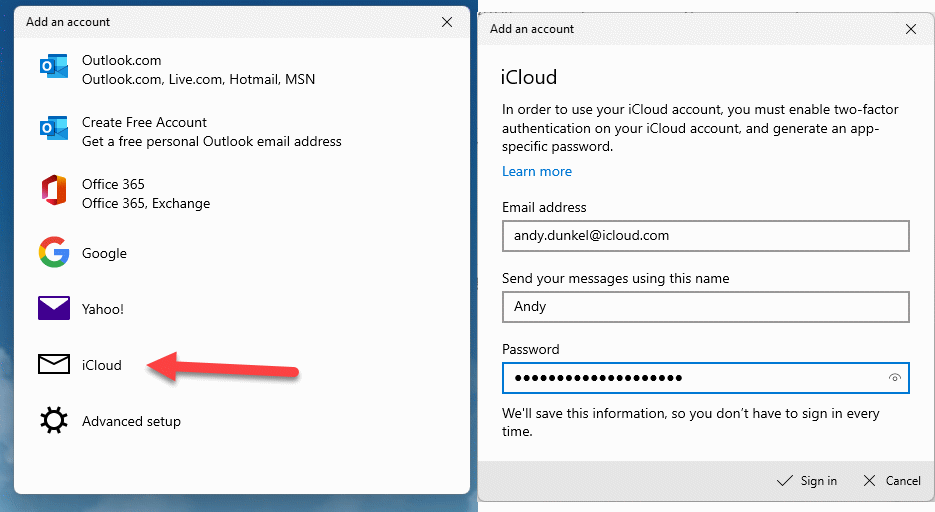This screenshot has width=935, height=512.
Task: Click the Yahoo! mail icon
Action: [x=54, y=309]
